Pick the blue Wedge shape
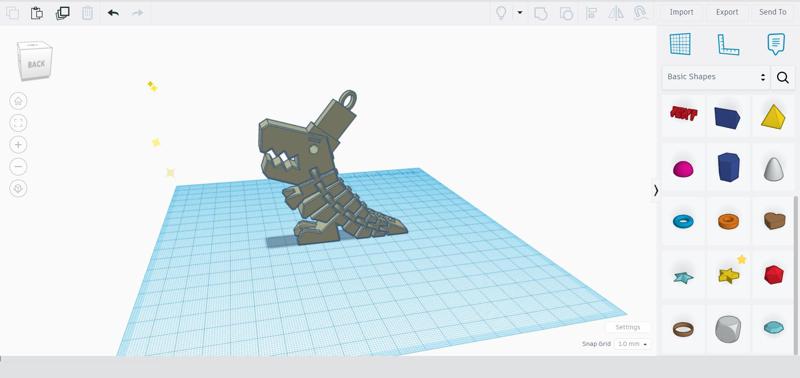 728,117
